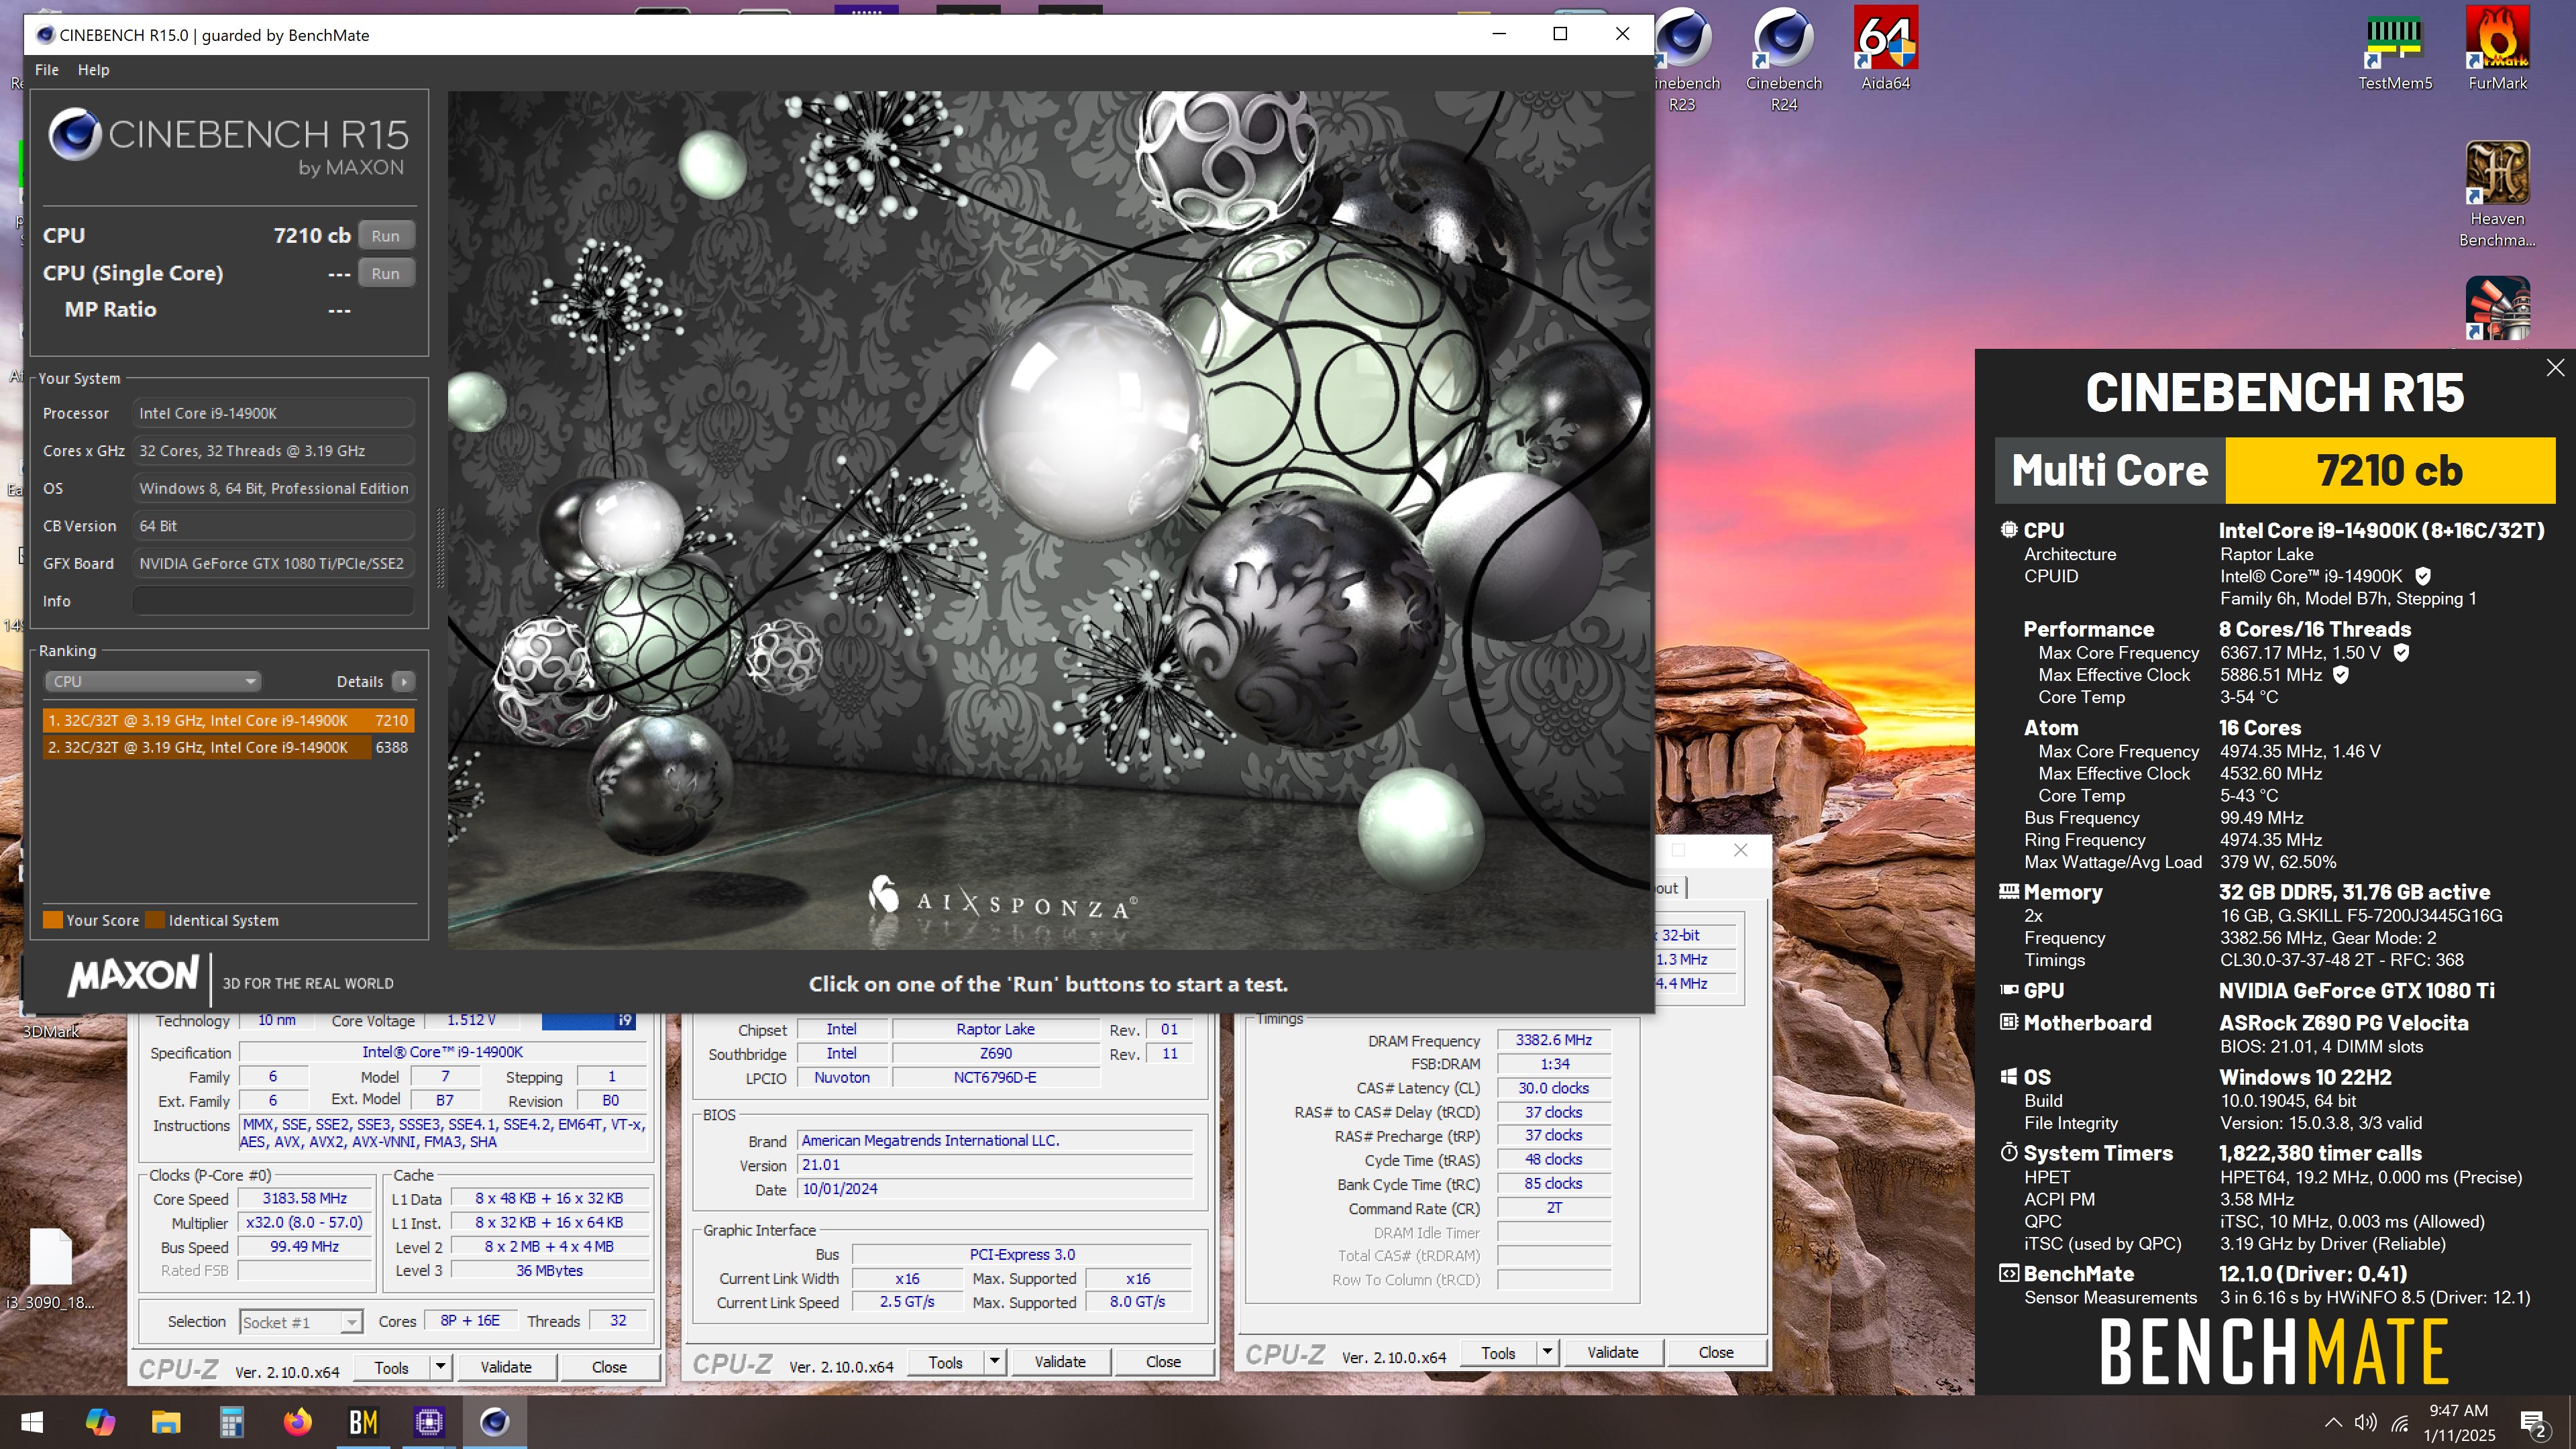Click the DRAM Frequency value 3382.6 MHz

click(x=1553, y=1040)
